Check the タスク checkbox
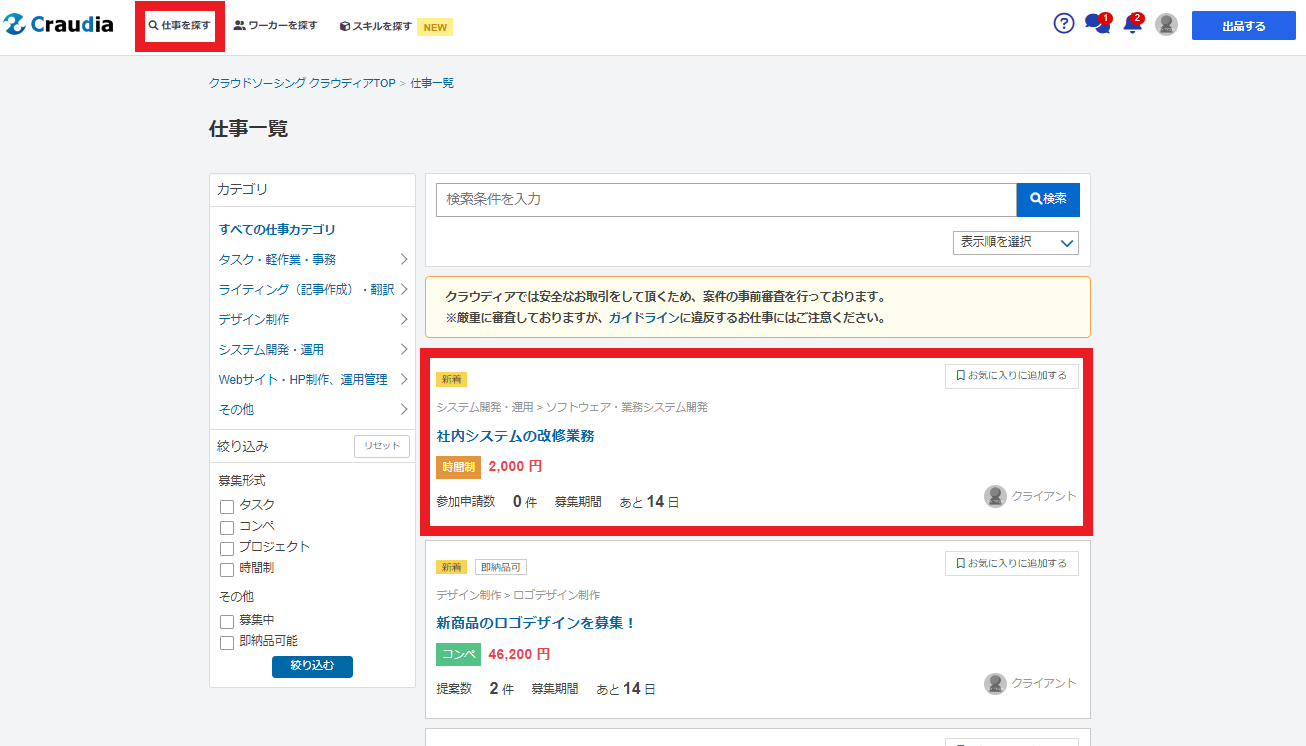 click(x=227, y=506)
